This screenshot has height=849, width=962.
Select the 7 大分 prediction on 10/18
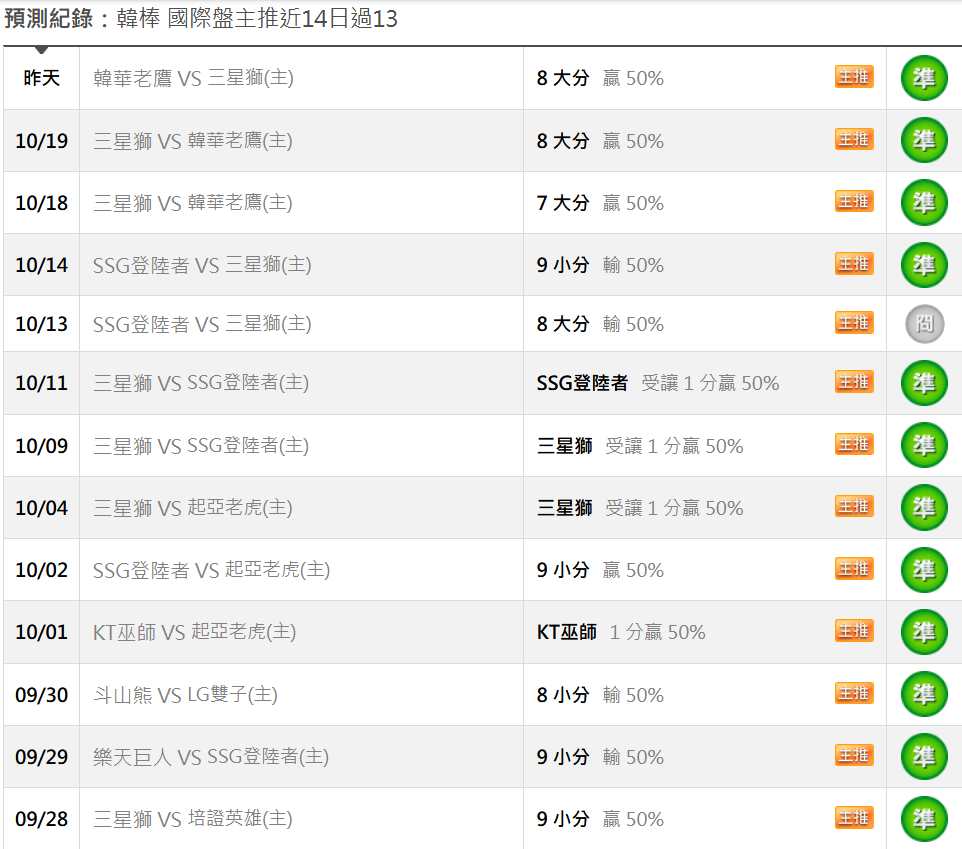[x=563, y=203]
